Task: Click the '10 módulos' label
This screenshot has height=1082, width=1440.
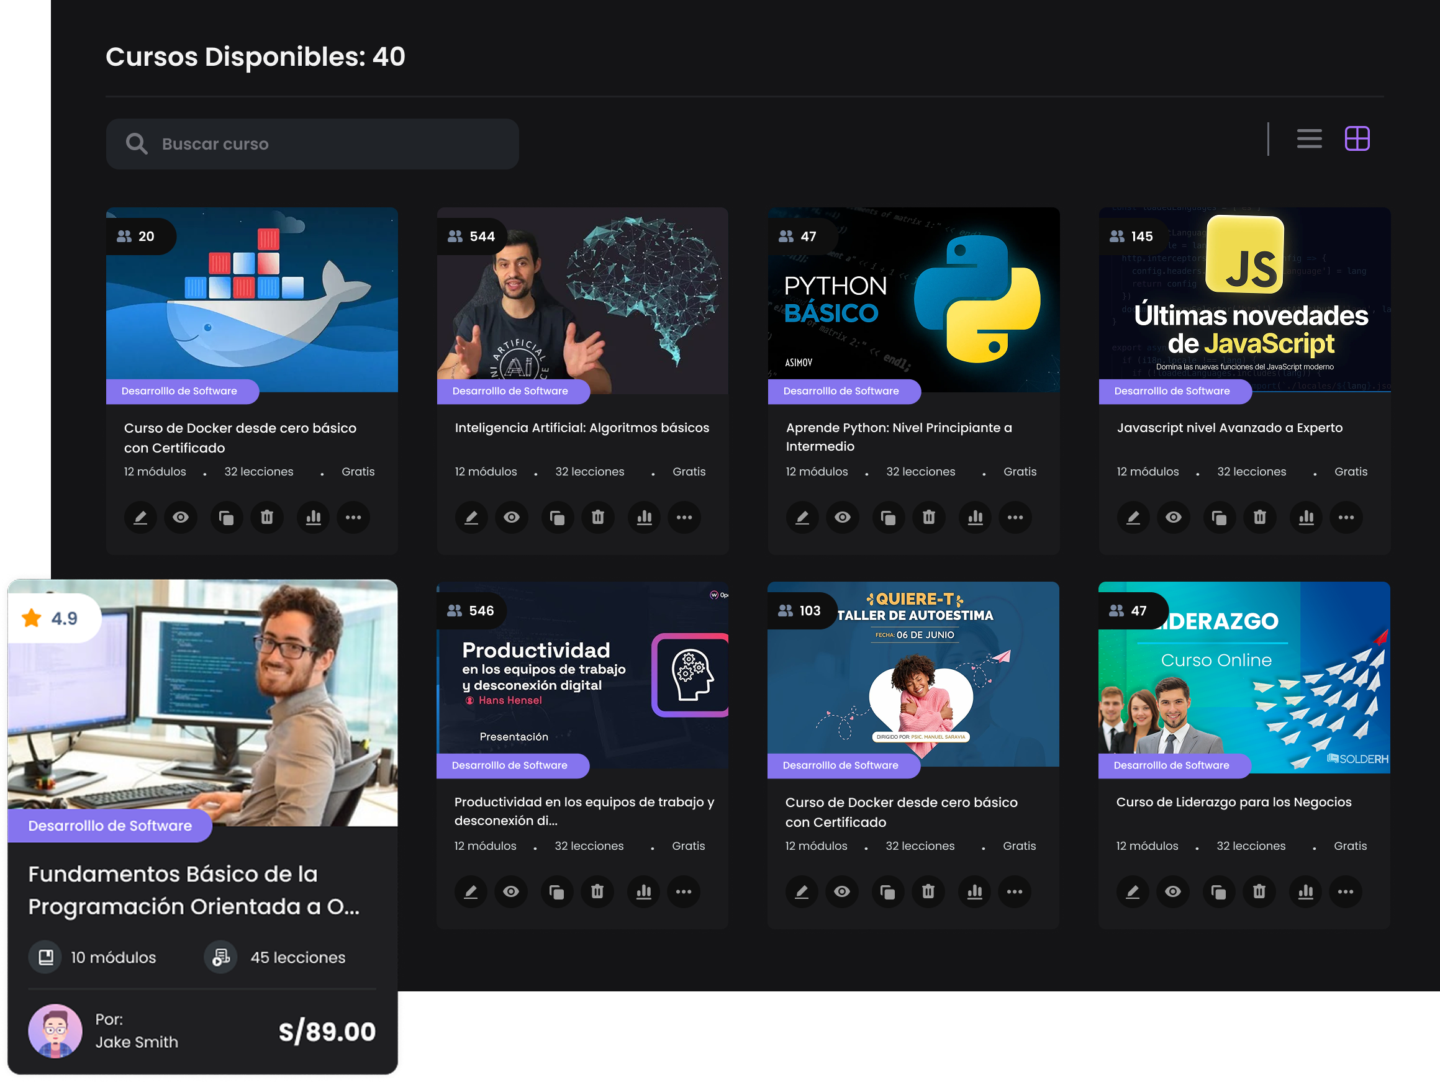Action: [113, 958]
